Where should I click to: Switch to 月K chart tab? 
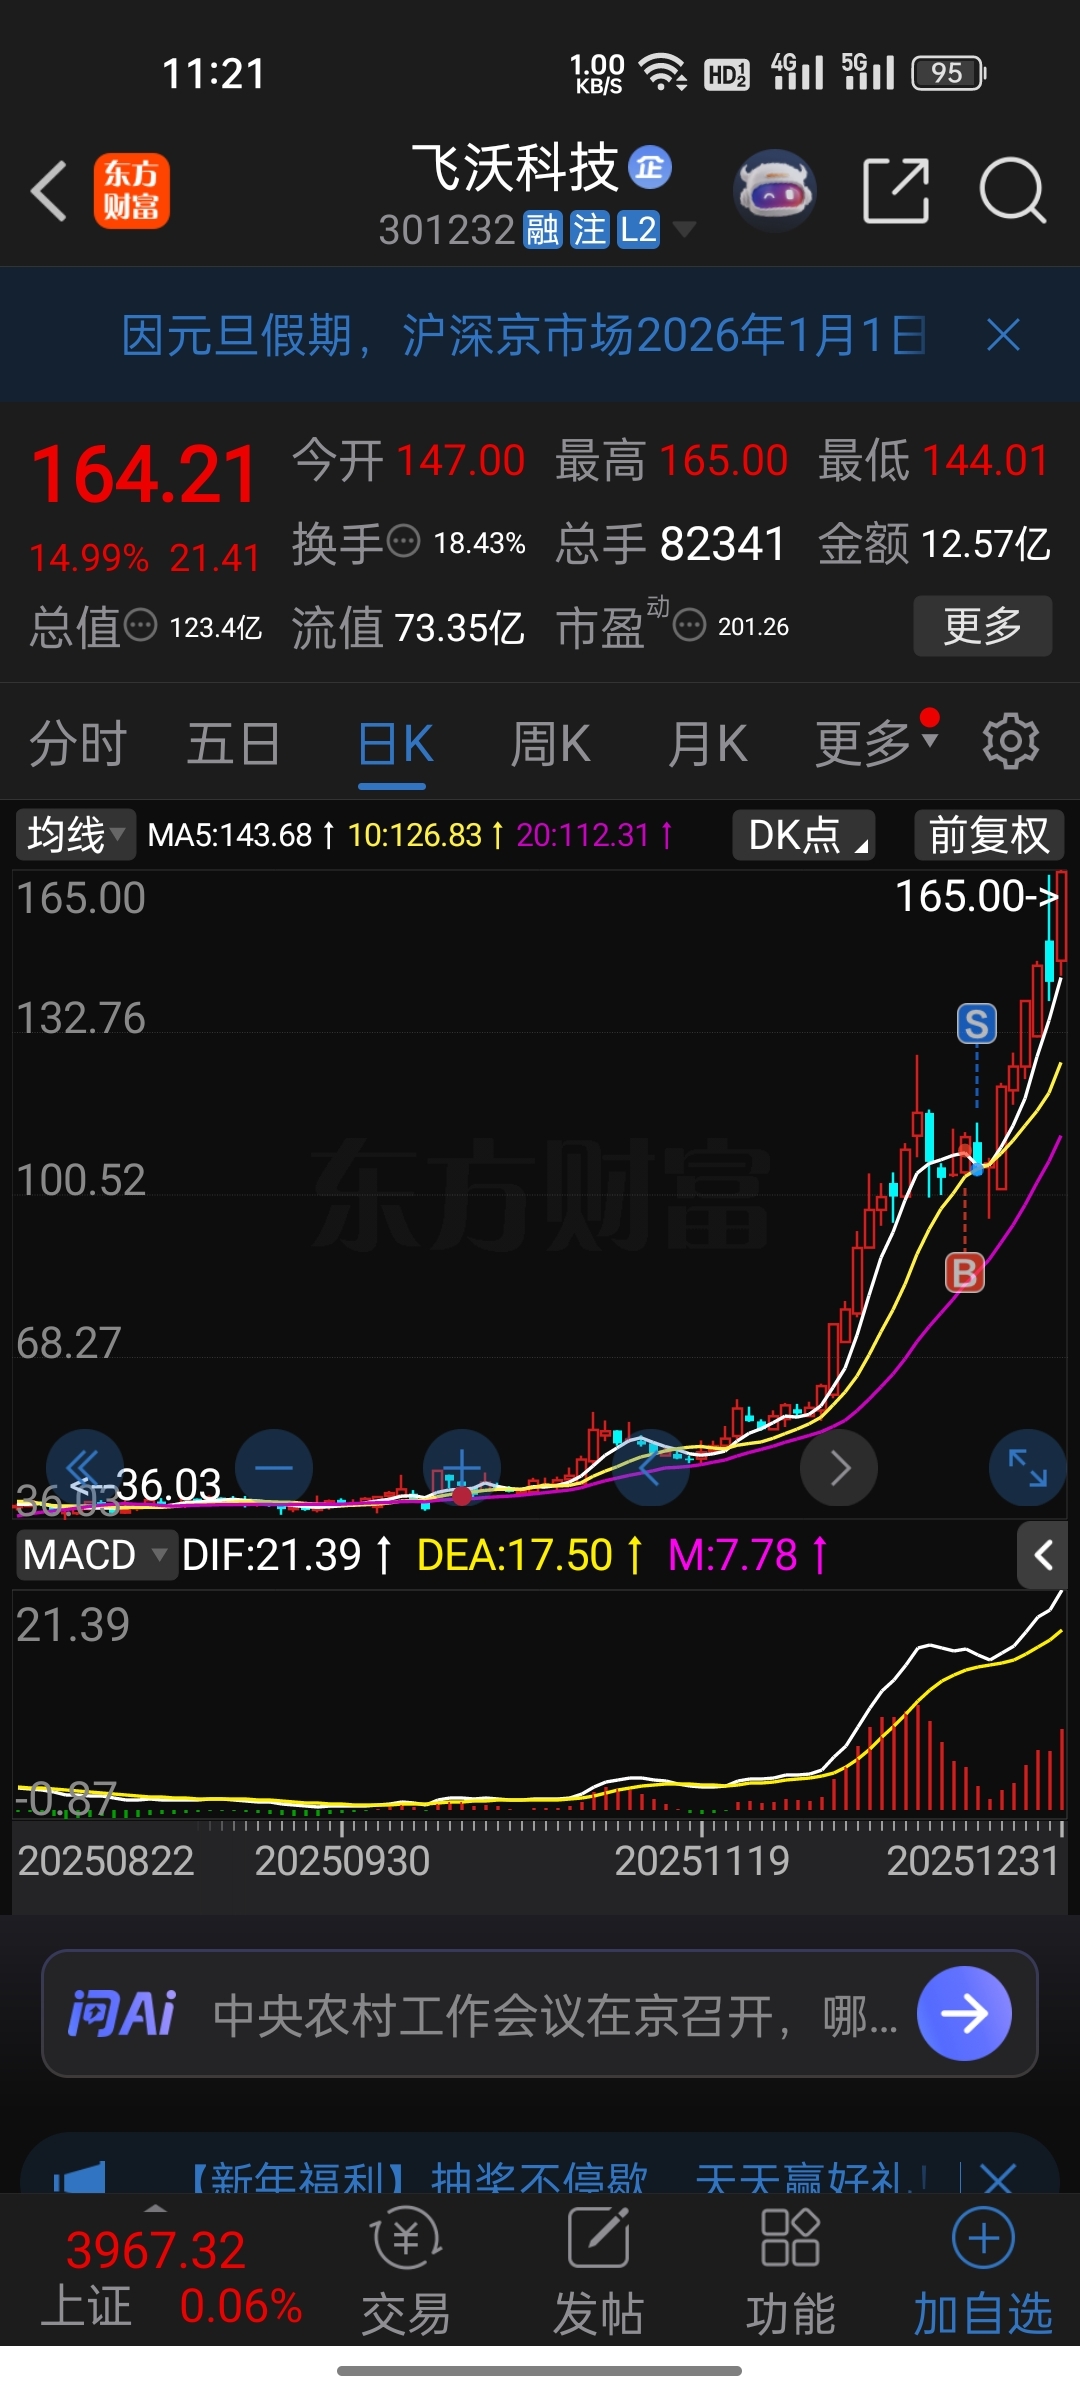(x=707, y=744)
